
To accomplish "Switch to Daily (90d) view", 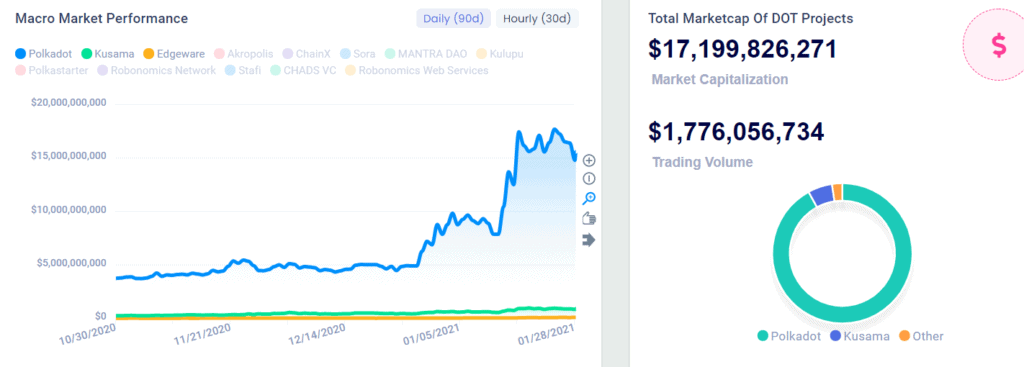I will click(453, 18).
